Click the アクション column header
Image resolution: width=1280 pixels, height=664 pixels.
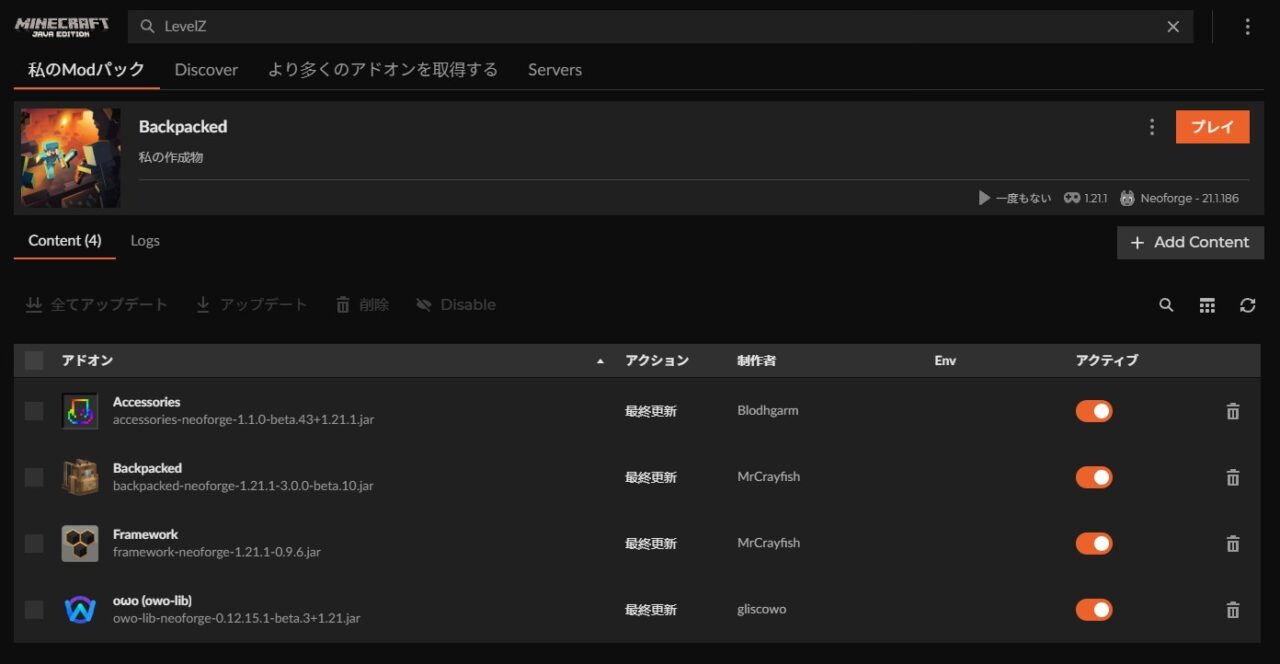[x=657, y=360]
